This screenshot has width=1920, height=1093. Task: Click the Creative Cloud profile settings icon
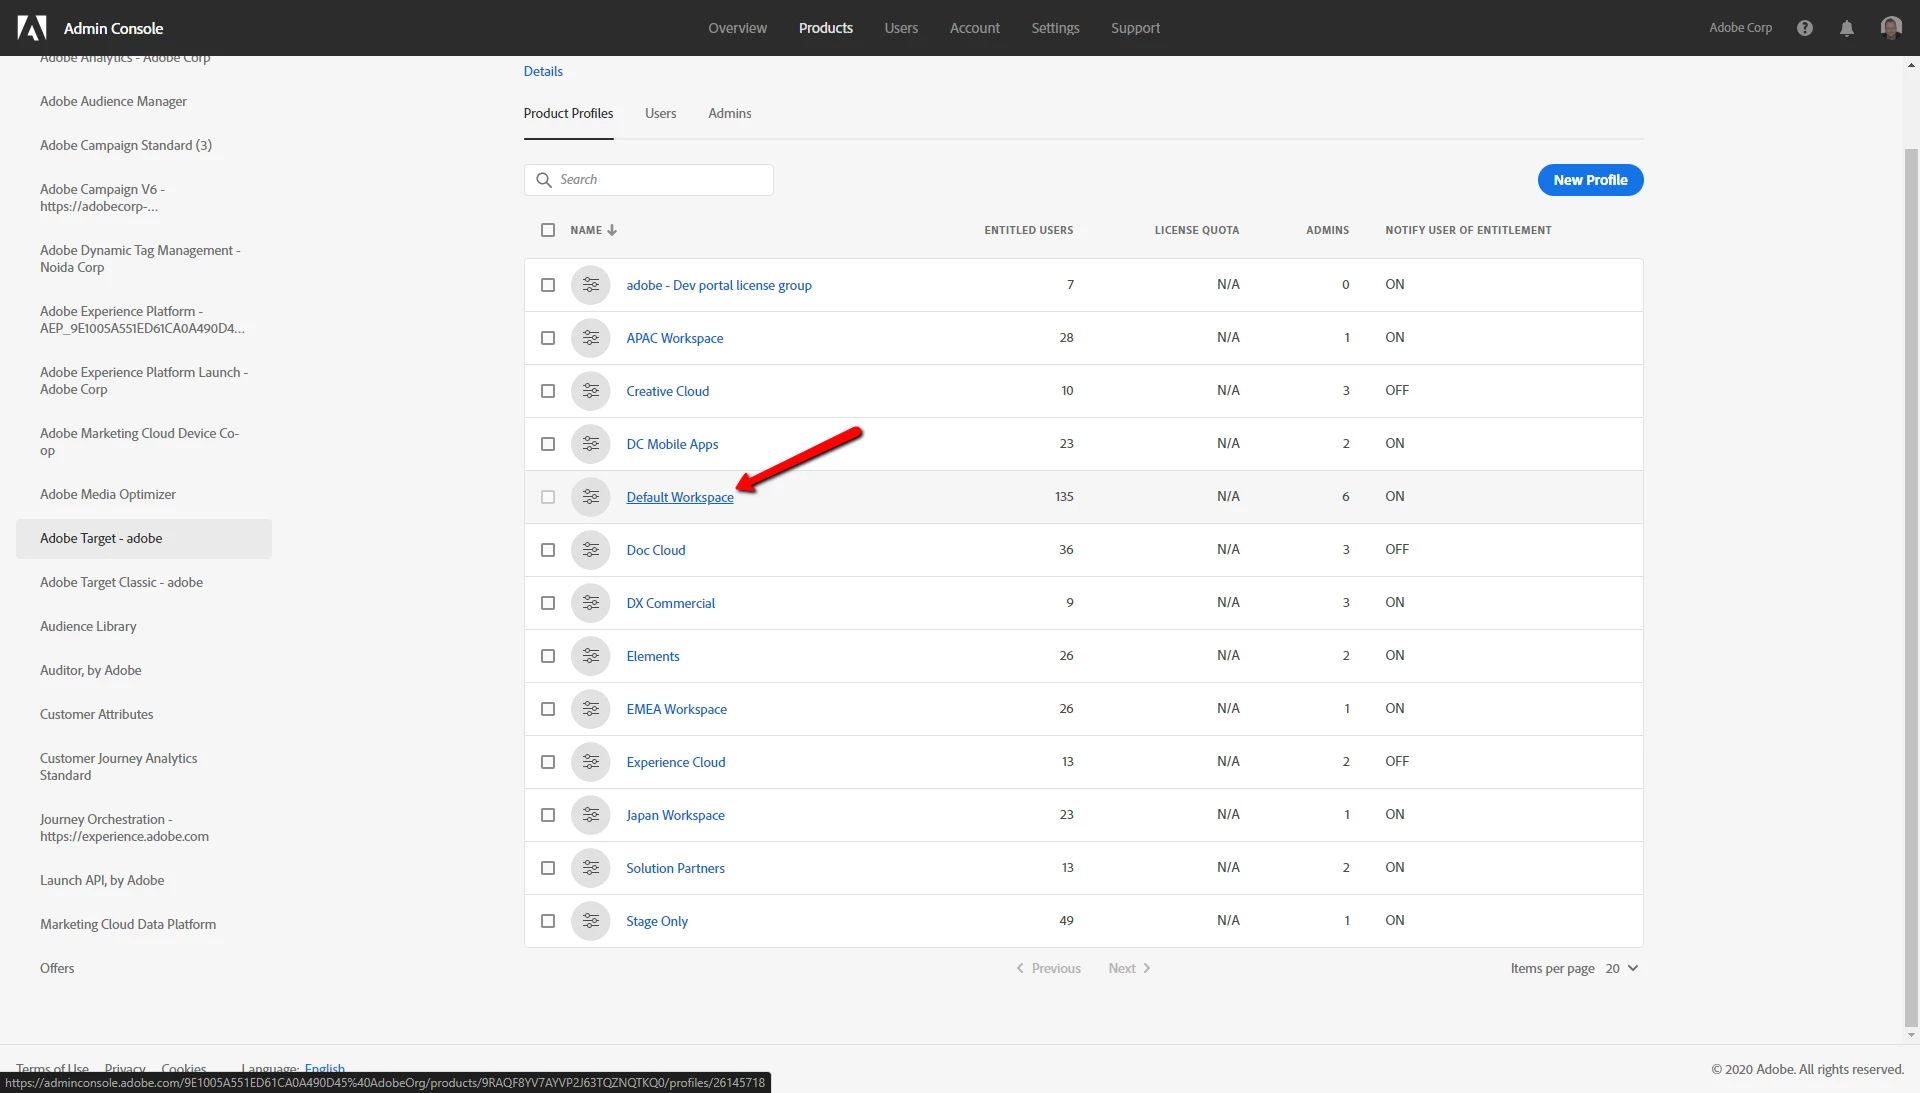click(590, 391)
